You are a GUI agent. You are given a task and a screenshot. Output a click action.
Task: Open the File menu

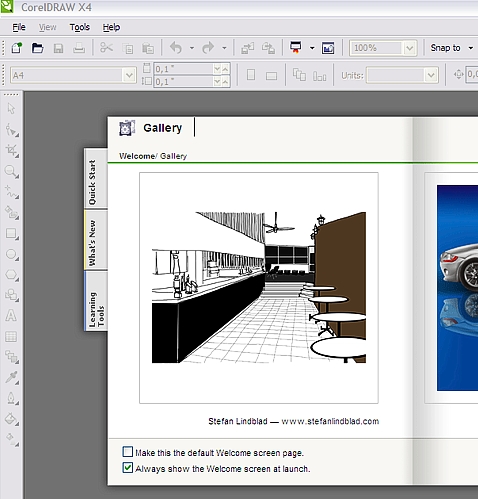click(19, 27)
